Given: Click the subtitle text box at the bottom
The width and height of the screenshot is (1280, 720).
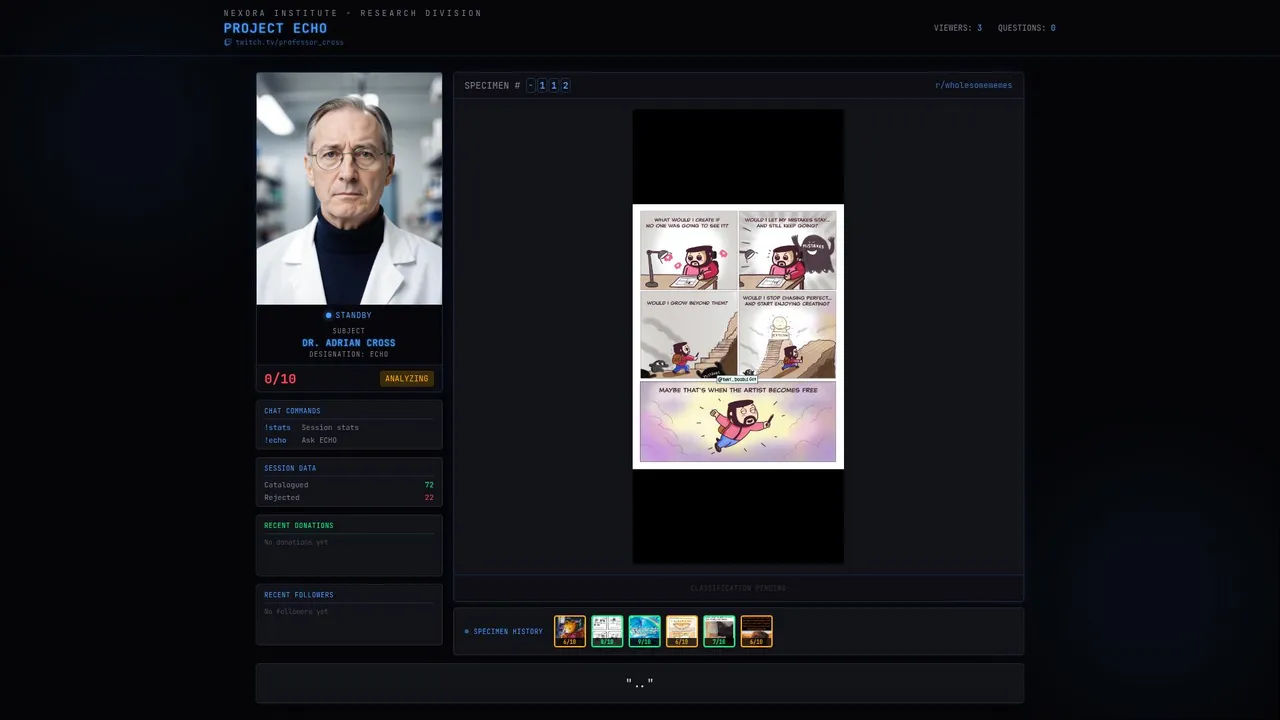Looking at the screenshot, I should 640,683.
